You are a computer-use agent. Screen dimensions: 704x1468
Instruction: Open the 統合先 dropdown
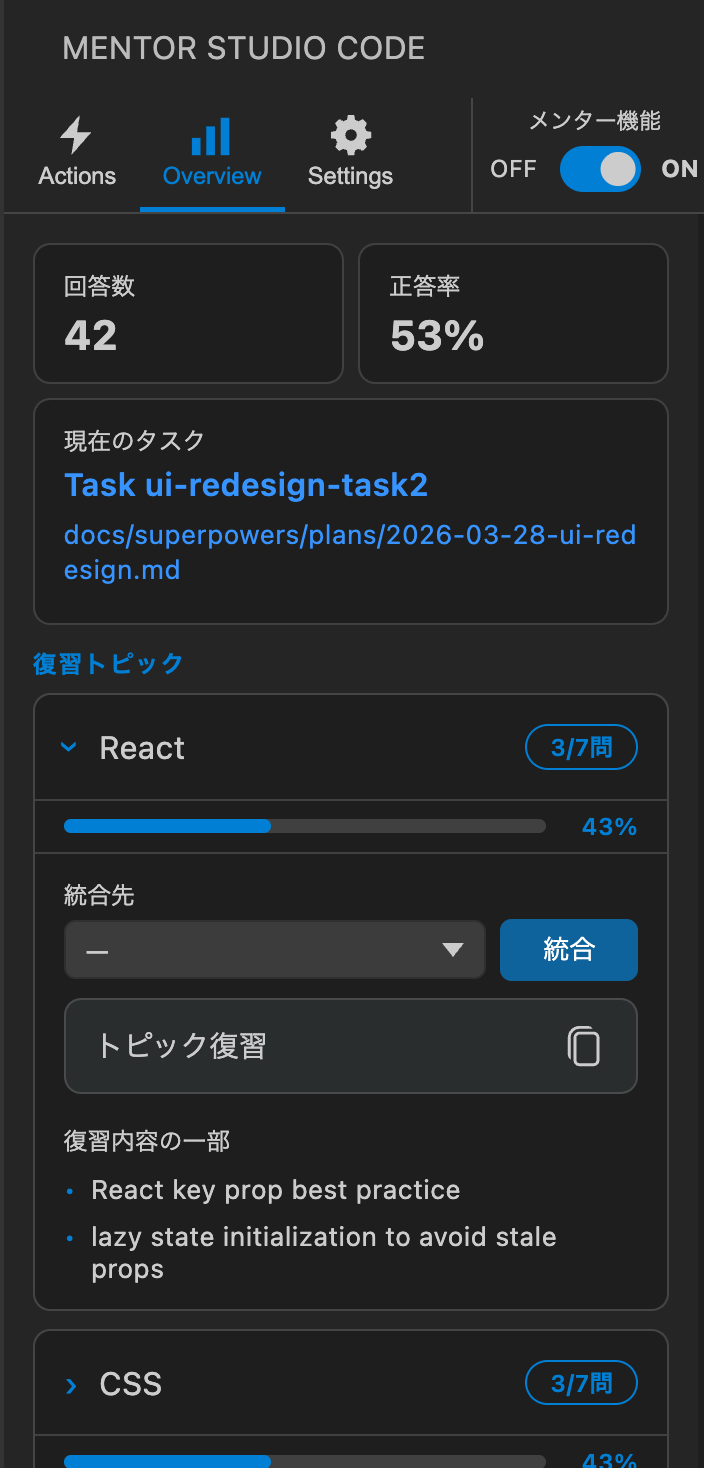pyautogui.click(x=274, y=950)
